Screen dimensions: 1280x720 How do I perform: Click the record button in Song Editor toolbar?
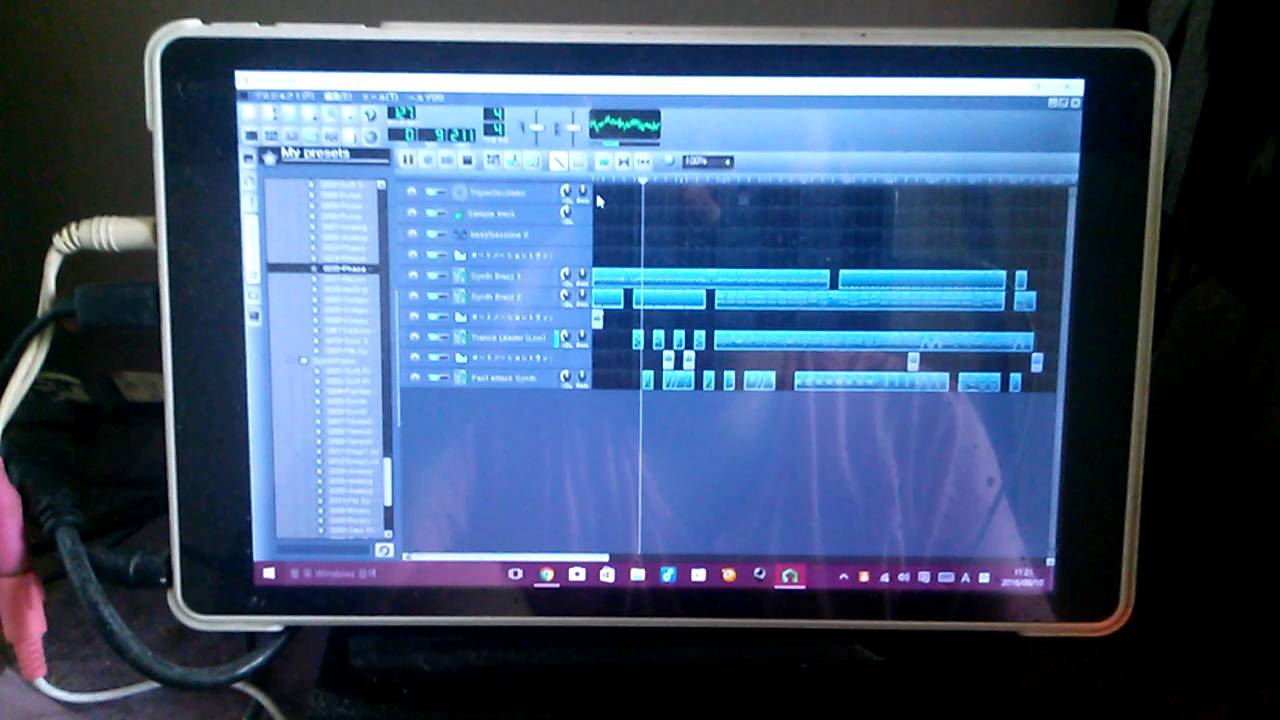pos(428,160)
